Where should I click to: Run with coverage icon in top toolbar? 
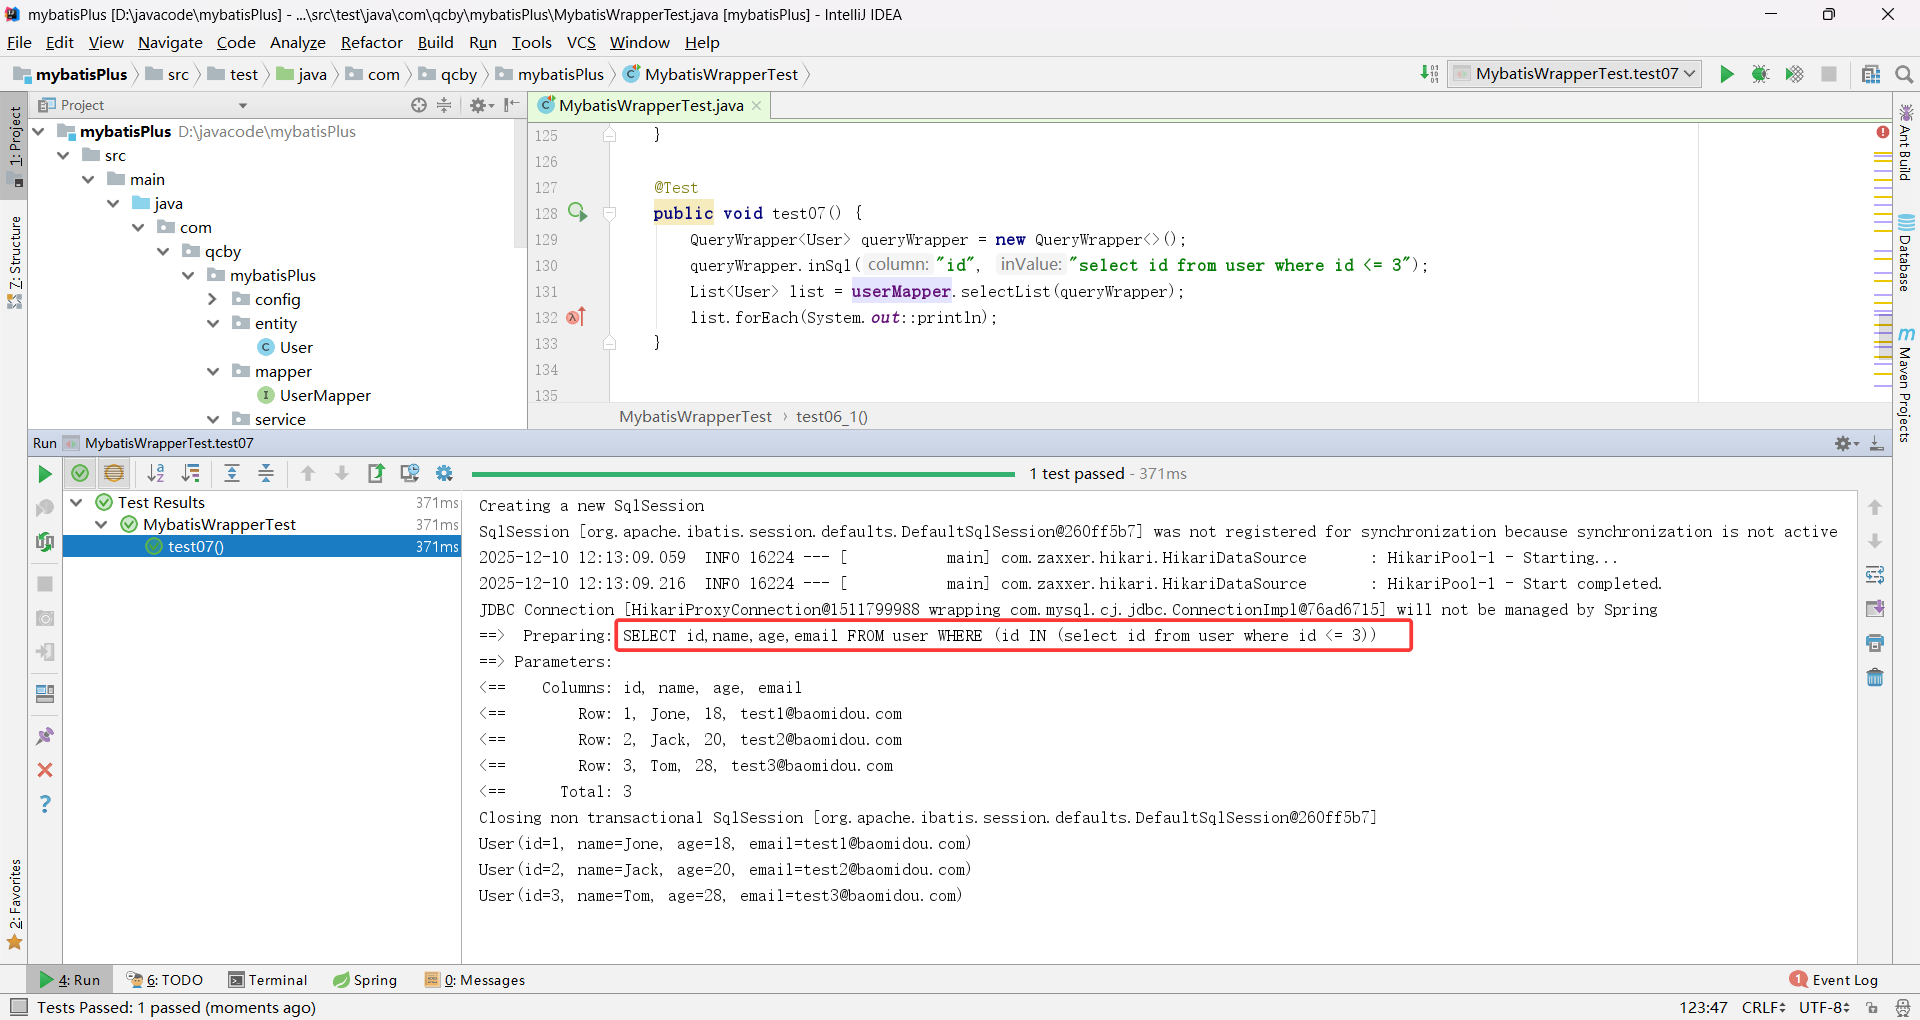(1795, 74)
